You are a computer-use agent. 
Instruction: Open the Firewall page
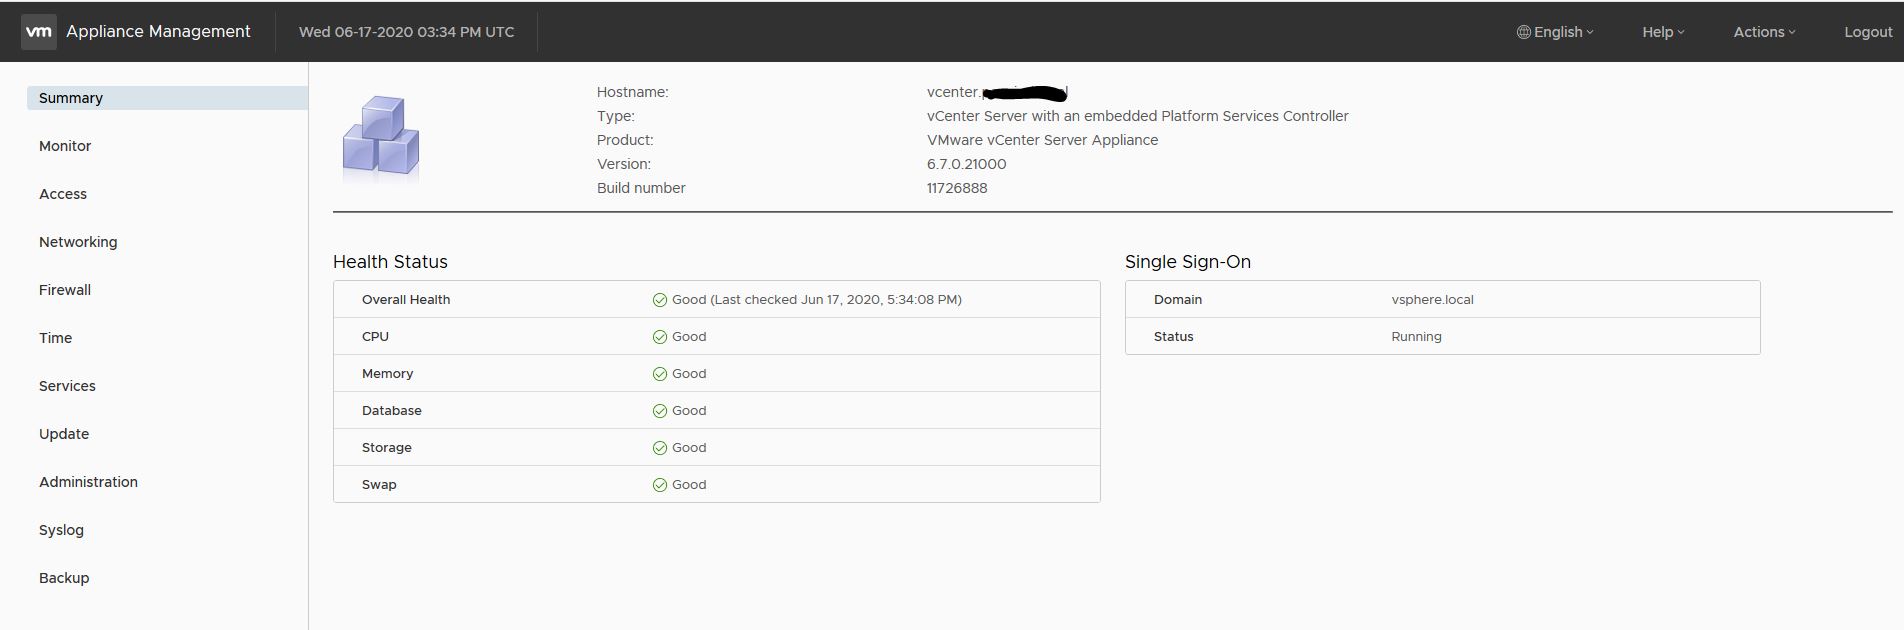(x=65, y=290)
